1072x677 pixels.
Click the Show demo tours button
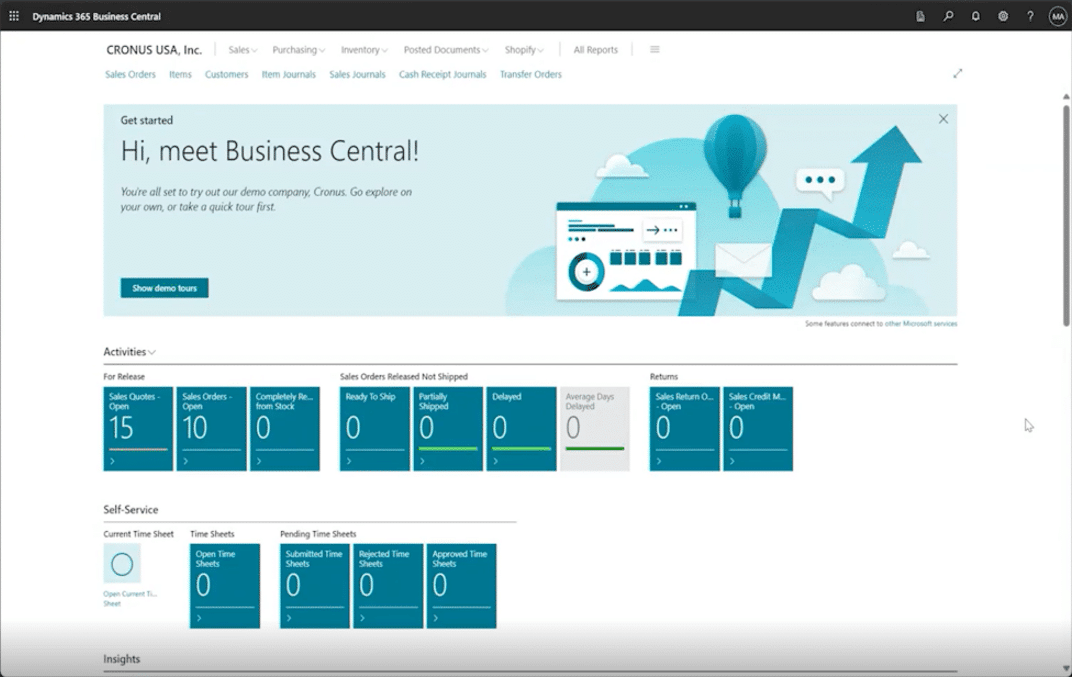(164, 288)
